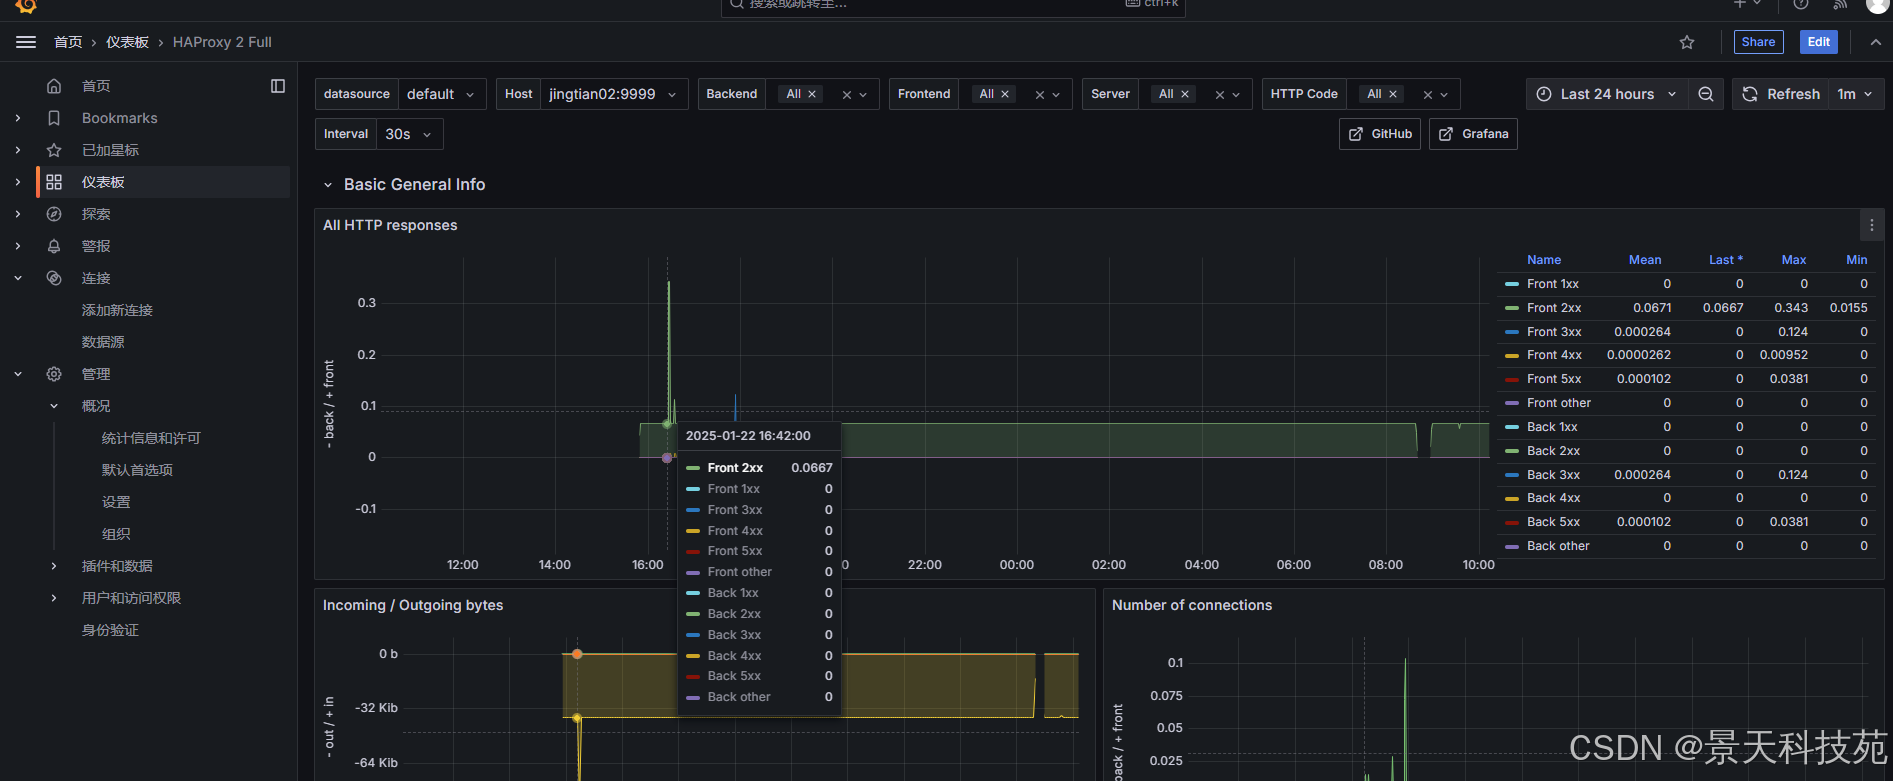Expand the 插件和数据 subsection
1893x781 pixels.
54,566
